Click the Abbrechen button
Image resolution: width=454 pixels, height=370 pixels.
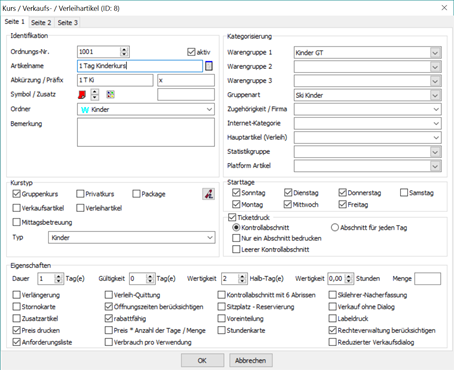point(251,360)
